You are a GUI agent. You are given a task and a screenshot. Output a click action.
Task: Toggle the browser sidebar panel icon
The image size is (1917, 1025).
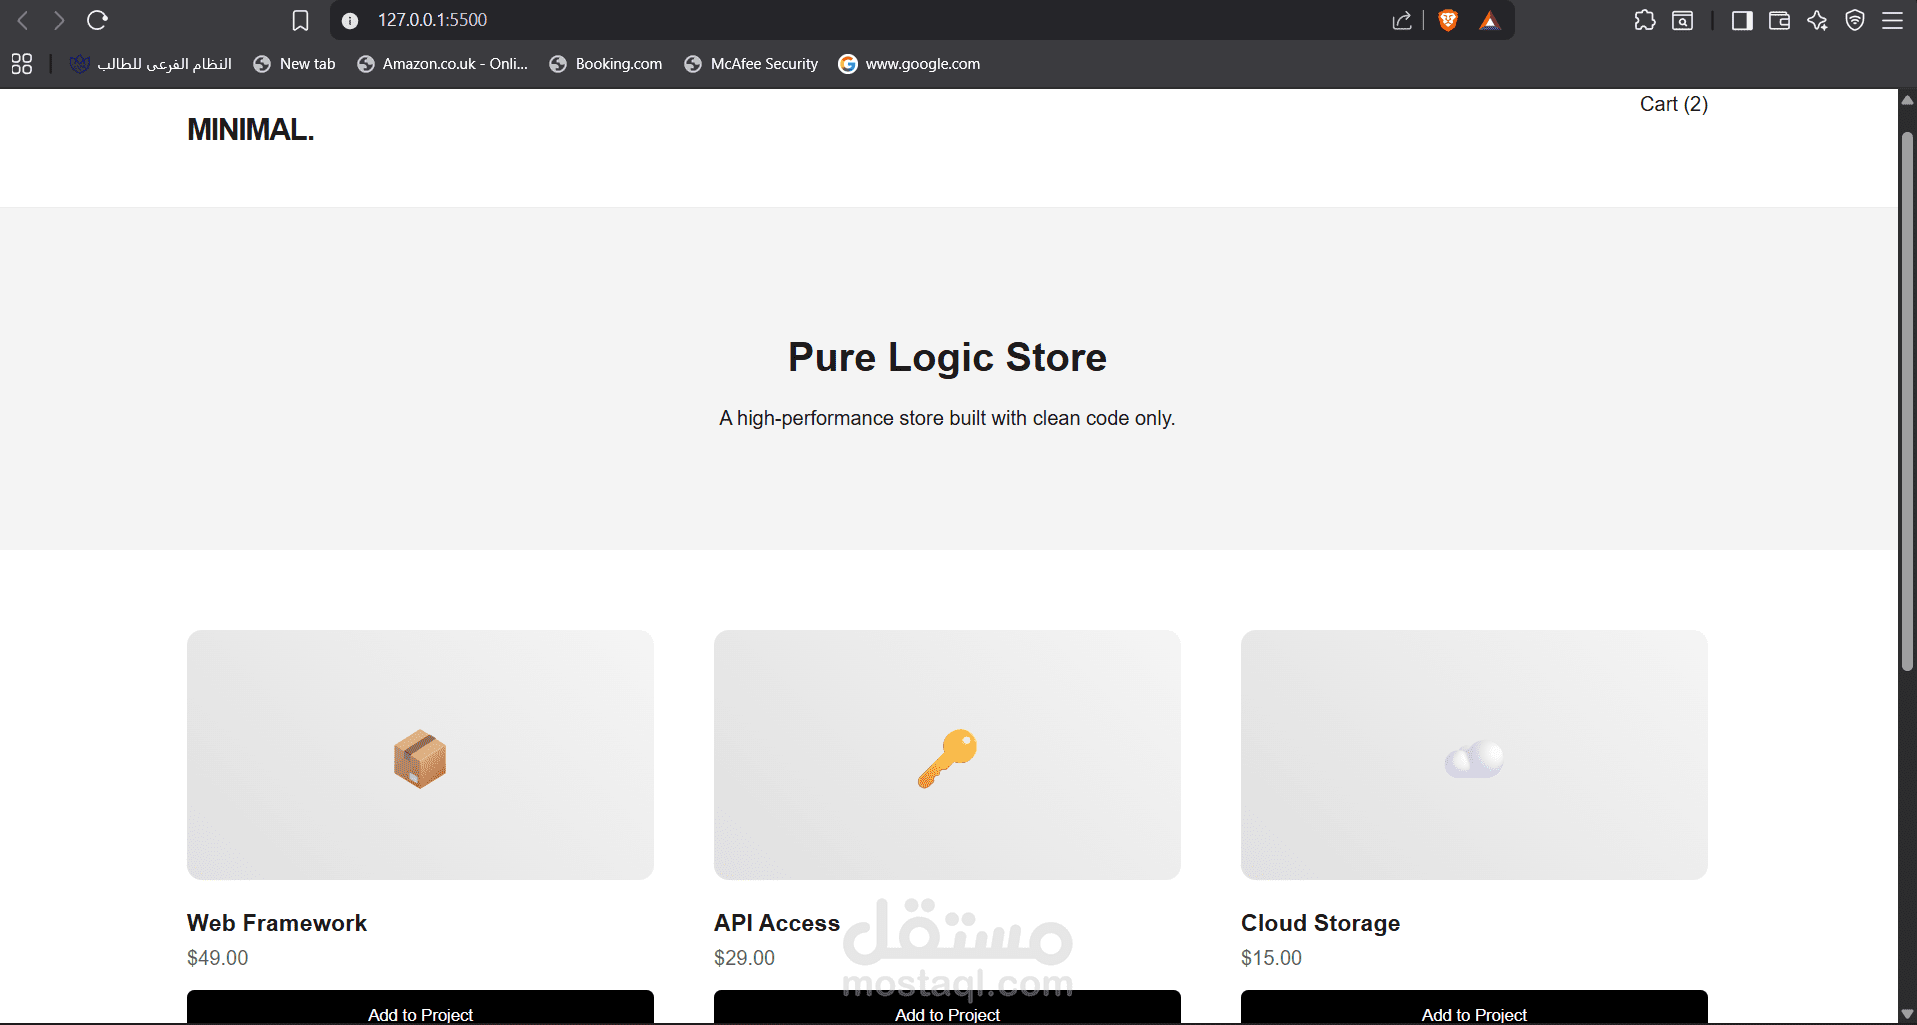pyautogui.click(x=1742, y=20)
